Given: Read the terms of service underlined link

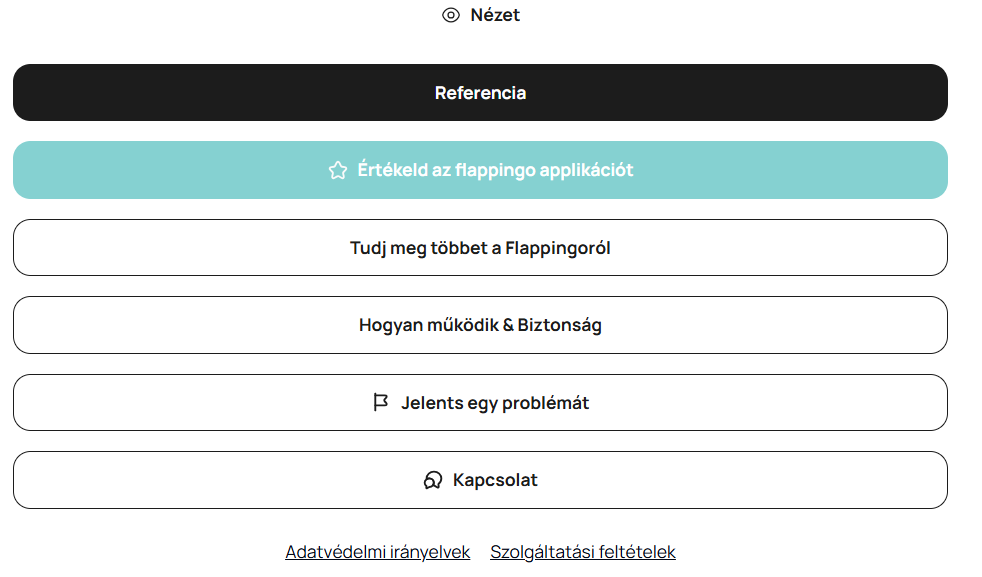Looking at the screenshot, I should [583, 552].
